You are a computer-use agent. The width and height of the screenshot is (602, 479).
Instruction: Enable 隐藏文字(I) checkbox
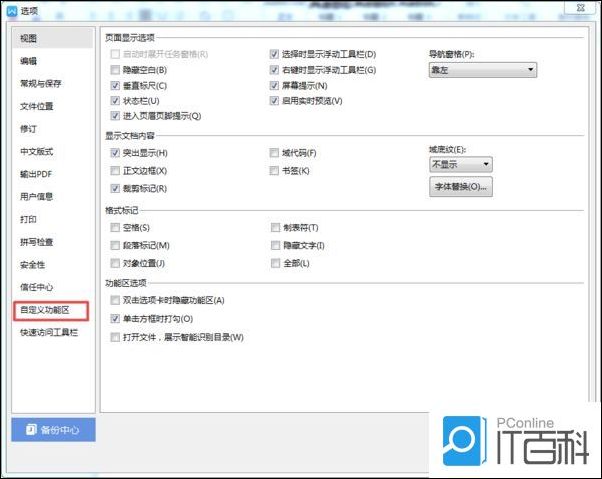click(x=275, y=245)
